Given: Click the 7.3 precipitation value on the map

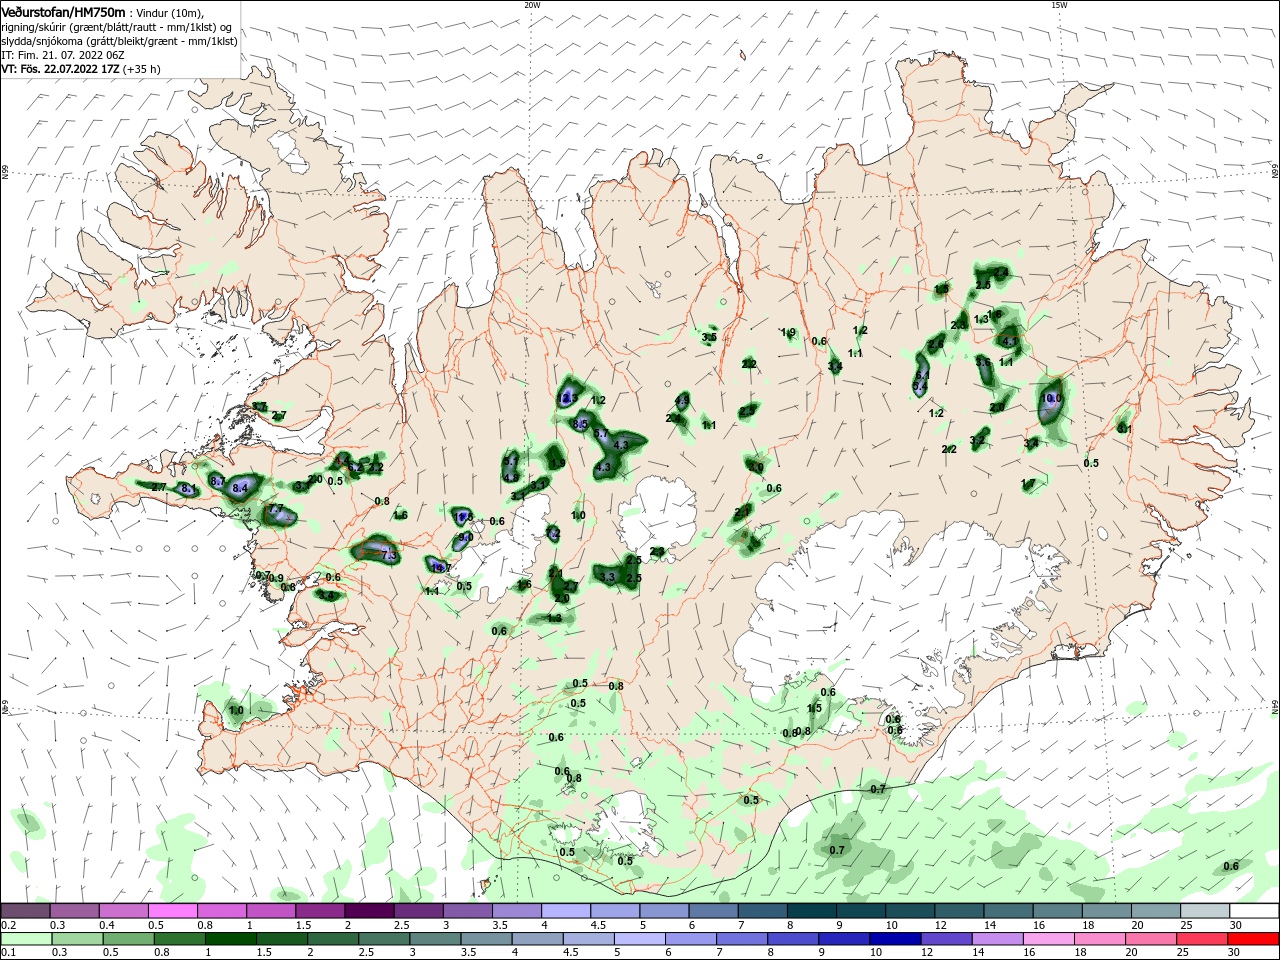Looking at the screenshot, I should click(x=390, y=556).
